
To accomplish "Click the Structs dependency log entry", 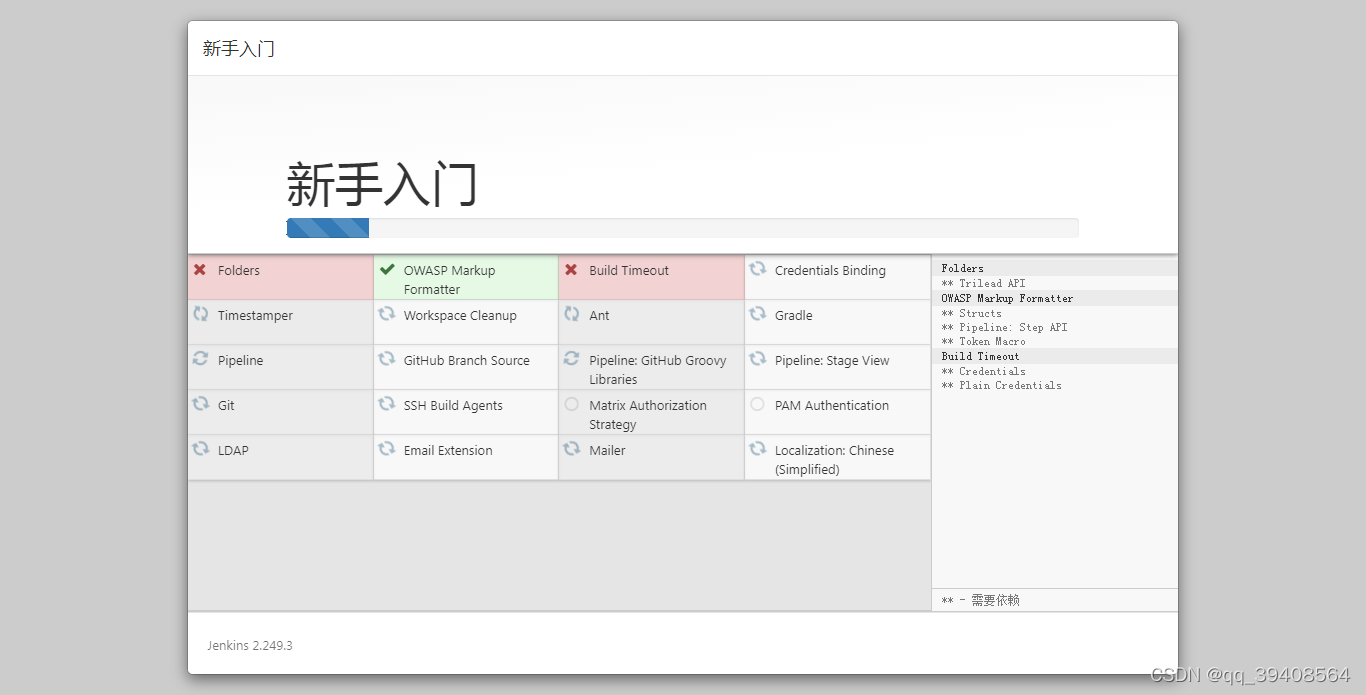I will coord(971,313).
